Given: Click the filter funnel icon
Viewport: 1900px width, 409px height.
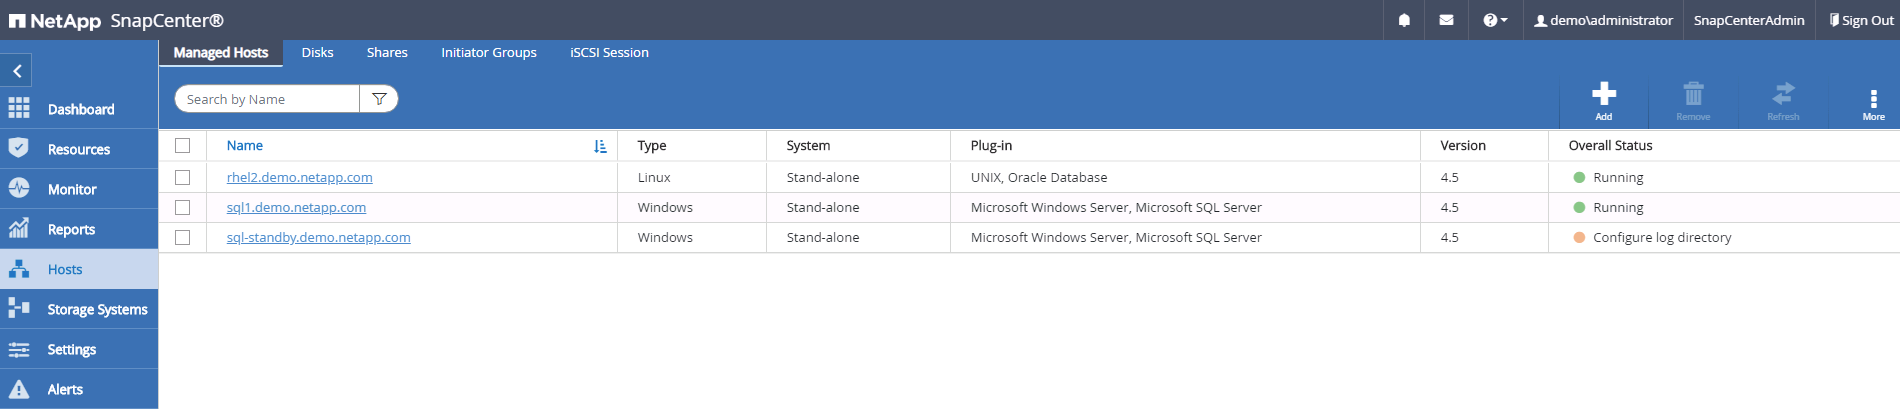Looking at the screenshot, I should (x=379, y=99).
